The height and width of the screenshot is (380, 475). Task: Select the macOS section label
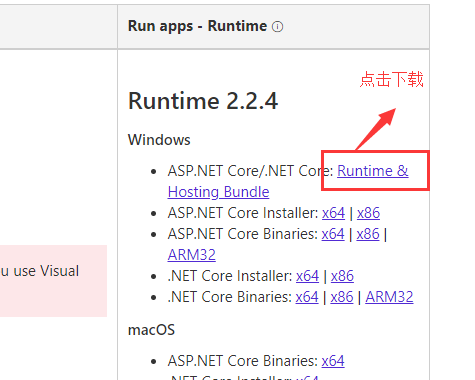151,330
